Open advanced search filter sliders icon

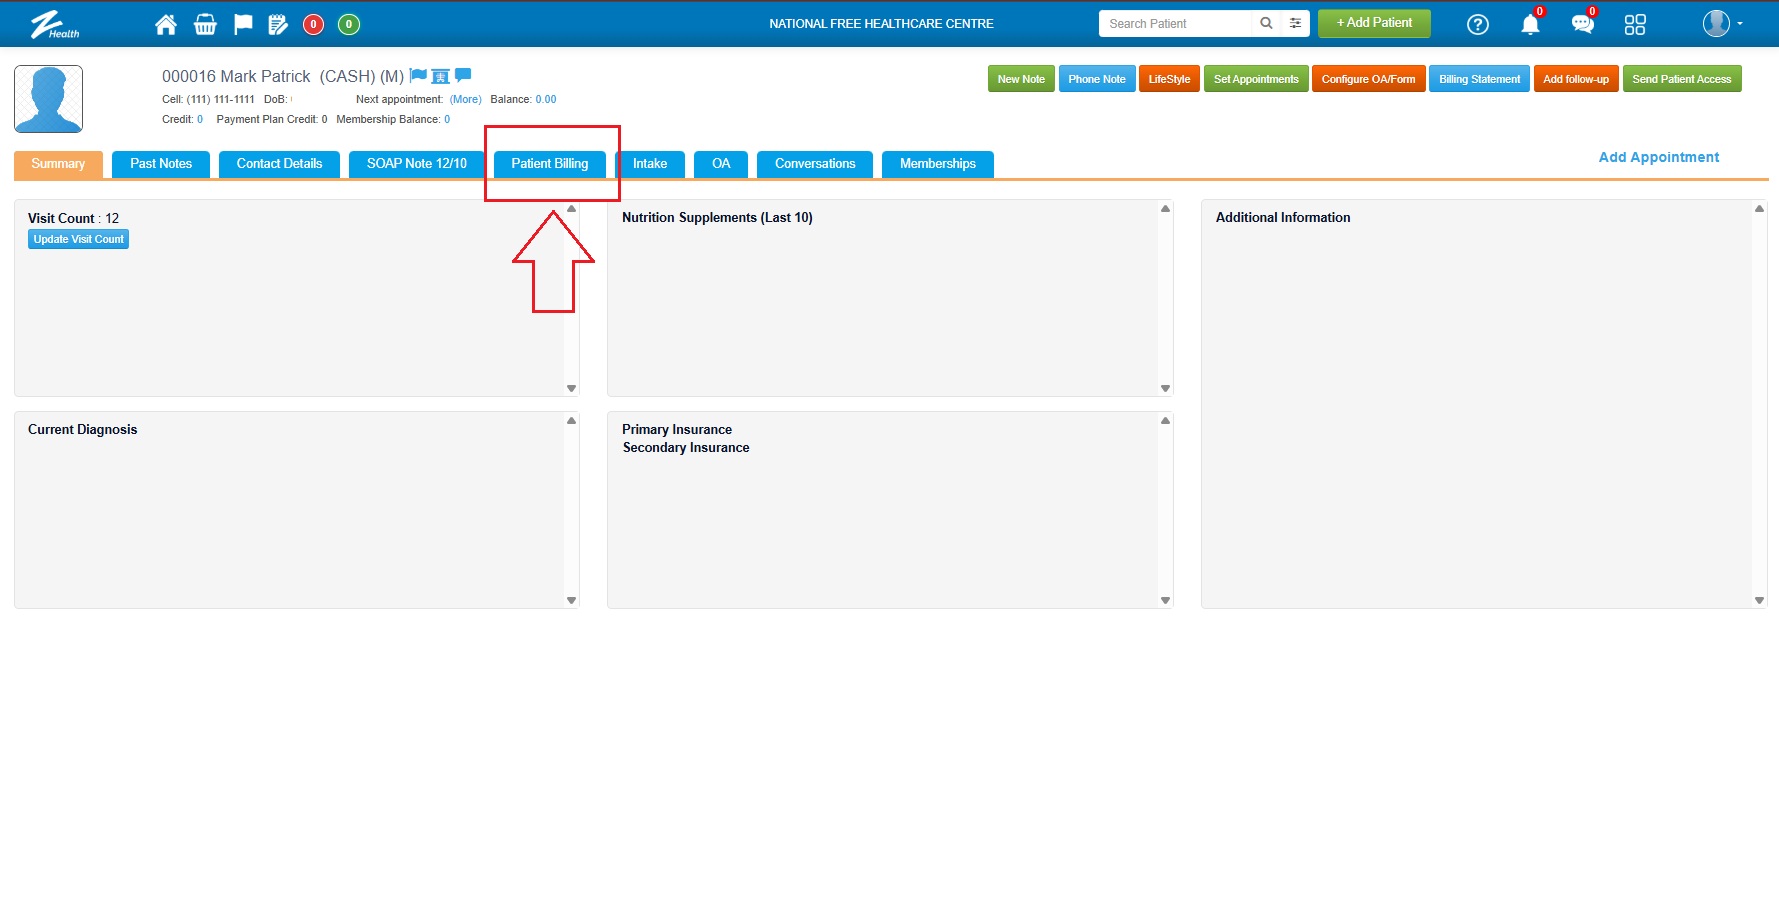coord(1295,23)
